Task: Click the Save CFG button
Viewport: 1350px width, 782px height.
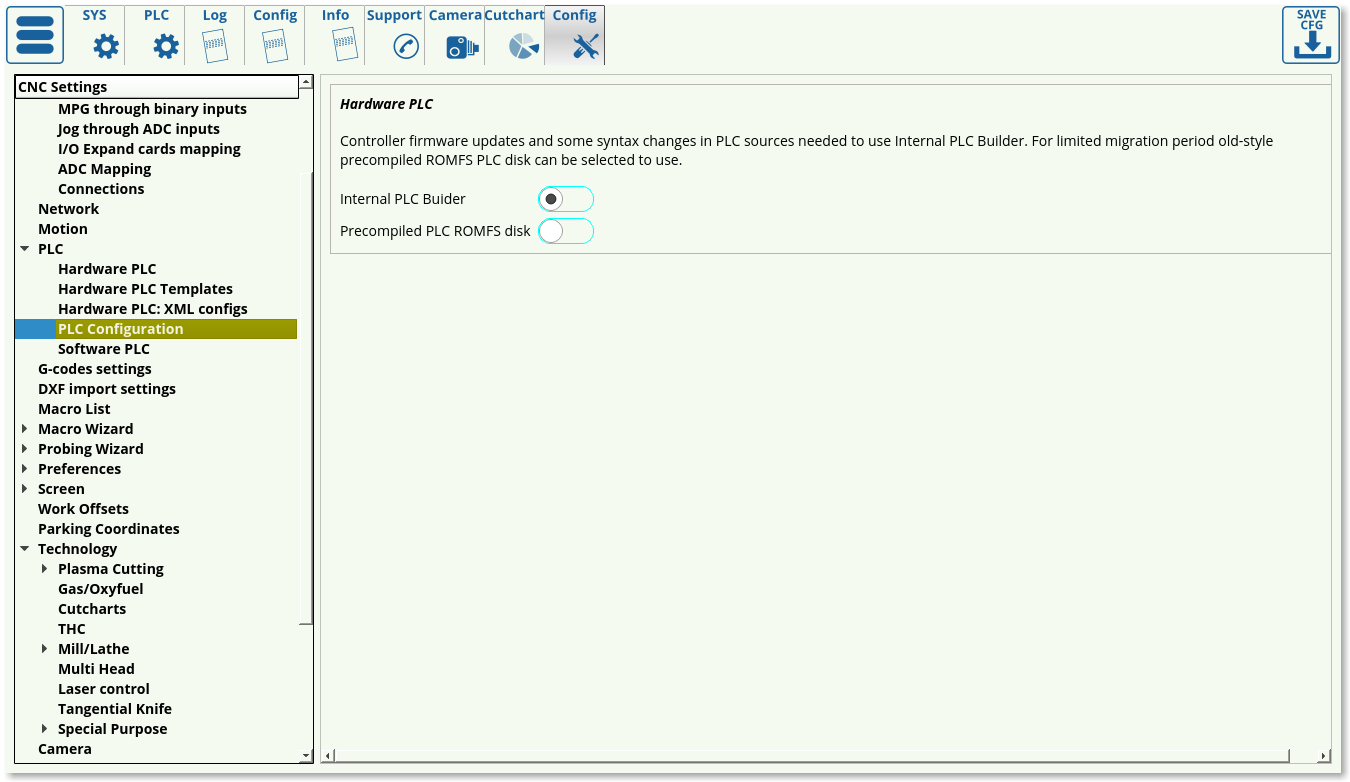Action: click(1310, 35)
